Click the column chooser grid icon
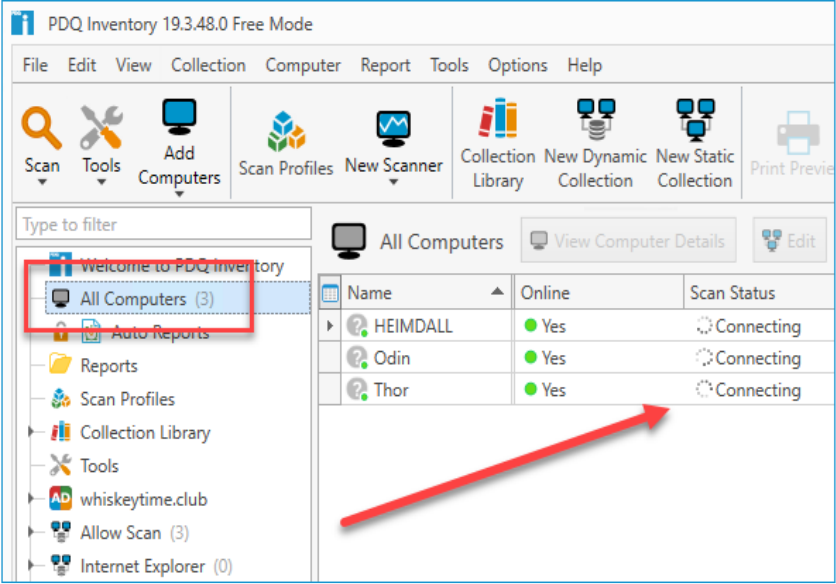Screen dimensions: 836x584 [330, 293]
